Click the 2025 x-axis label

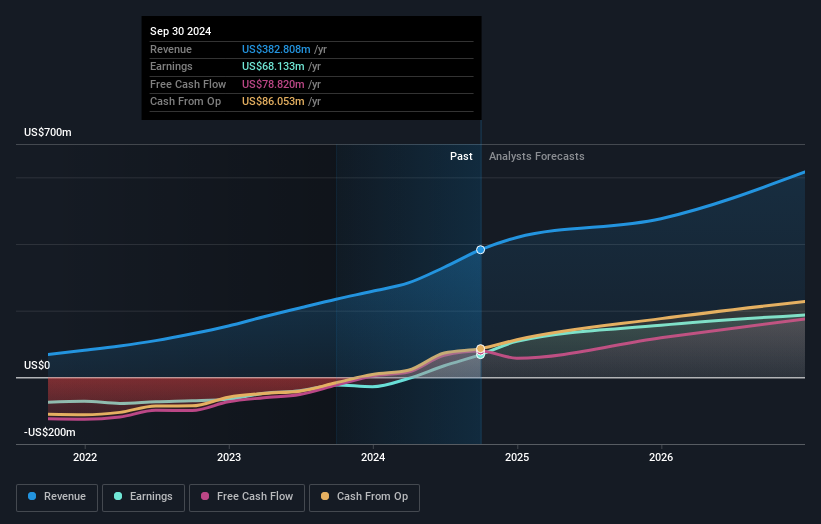click(x=517, y=458)
